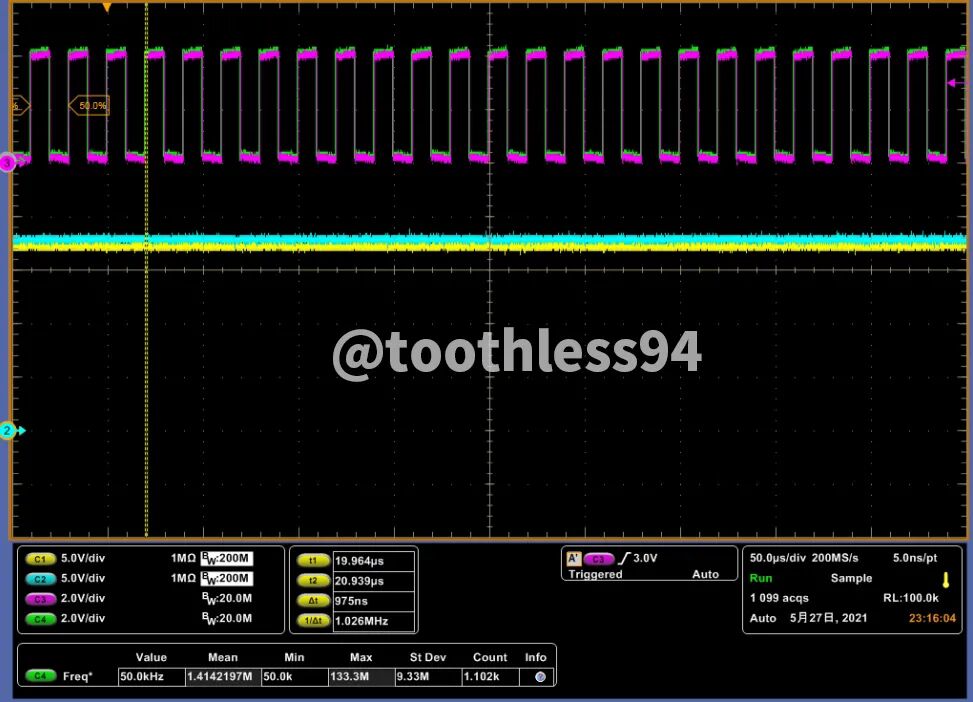Click the 1/Δt cursor badge
This screenshot has height=702, width=973.
point(313,620)
